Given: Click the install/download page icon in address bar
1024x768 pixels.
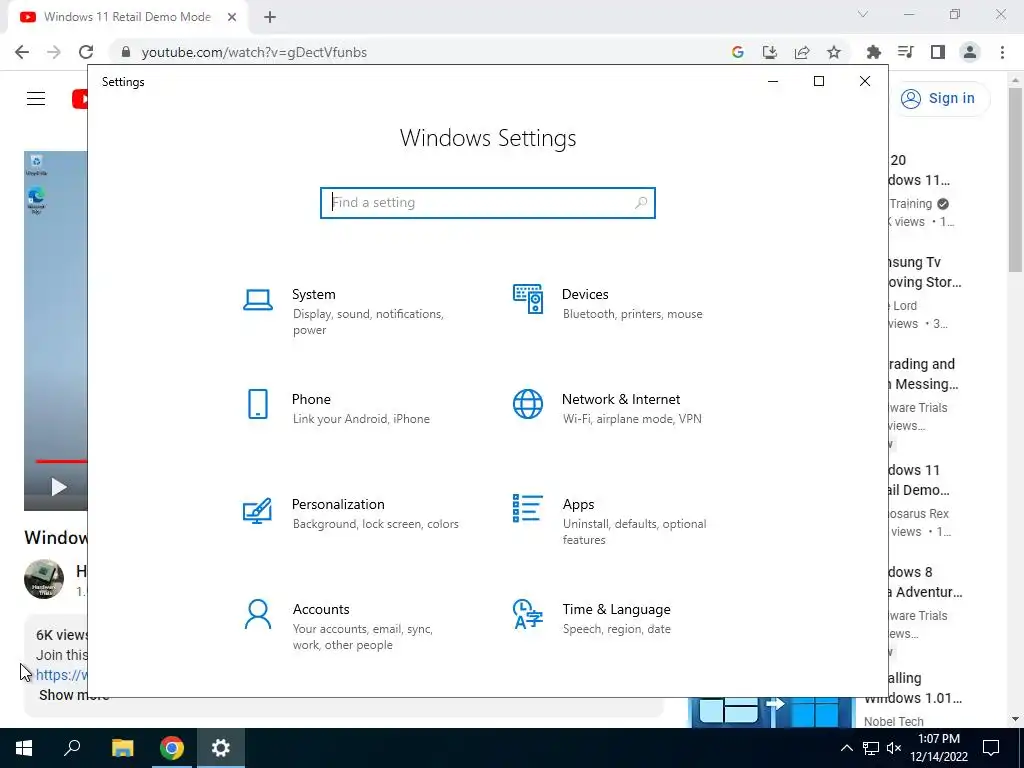Looking at the screenshot, I should [x=770, y=52].
